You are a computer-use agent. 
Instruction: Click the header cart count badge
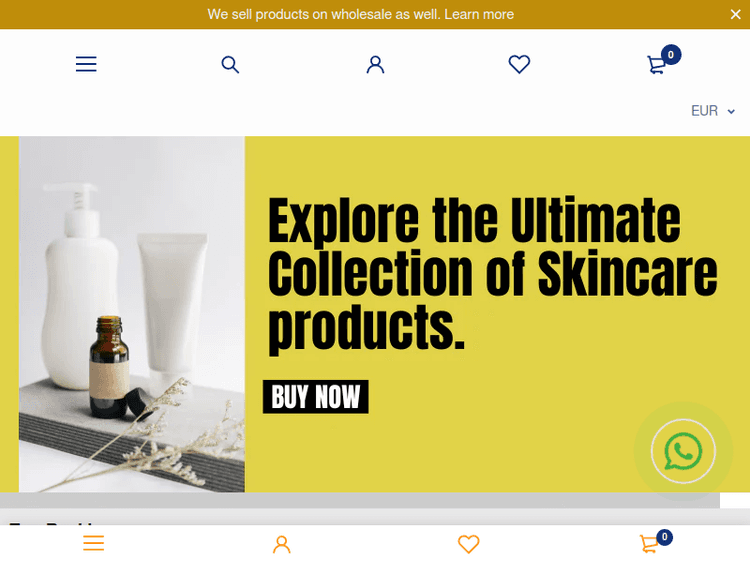671,55
